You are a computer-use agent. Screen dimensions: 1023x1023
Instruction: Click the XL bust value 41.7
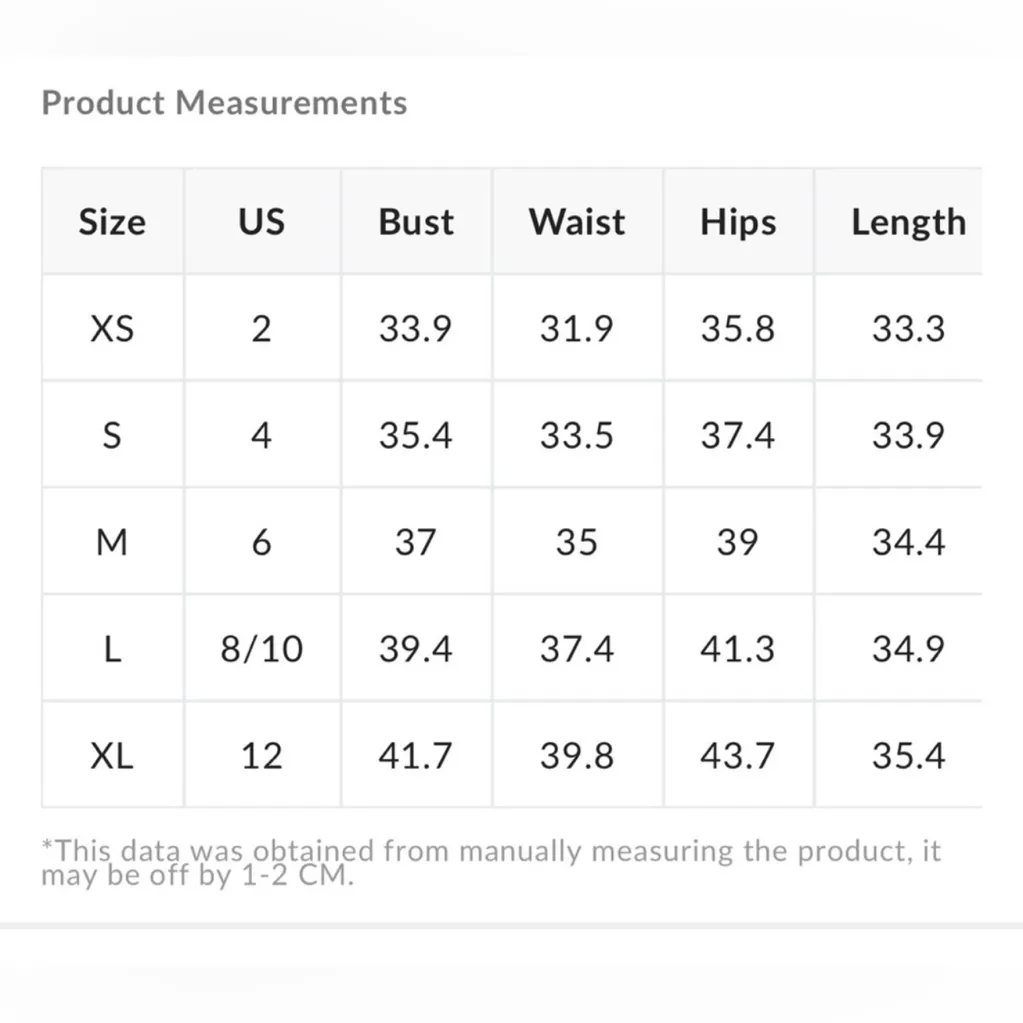[415, 756]
